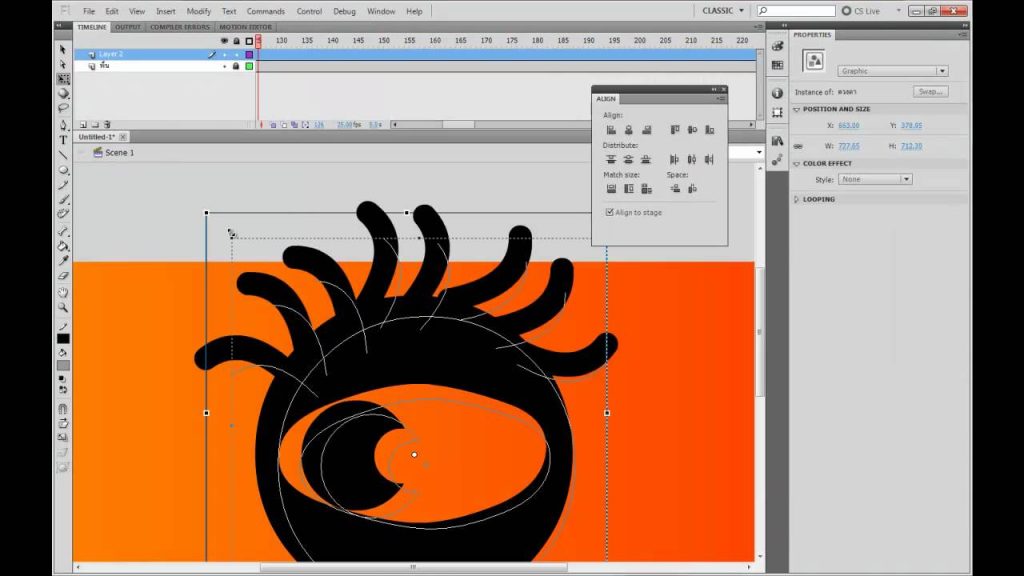Screen dimensions: 1024x576
Task: Click Align bottom edge icon
Action: [x=710, y=130]
